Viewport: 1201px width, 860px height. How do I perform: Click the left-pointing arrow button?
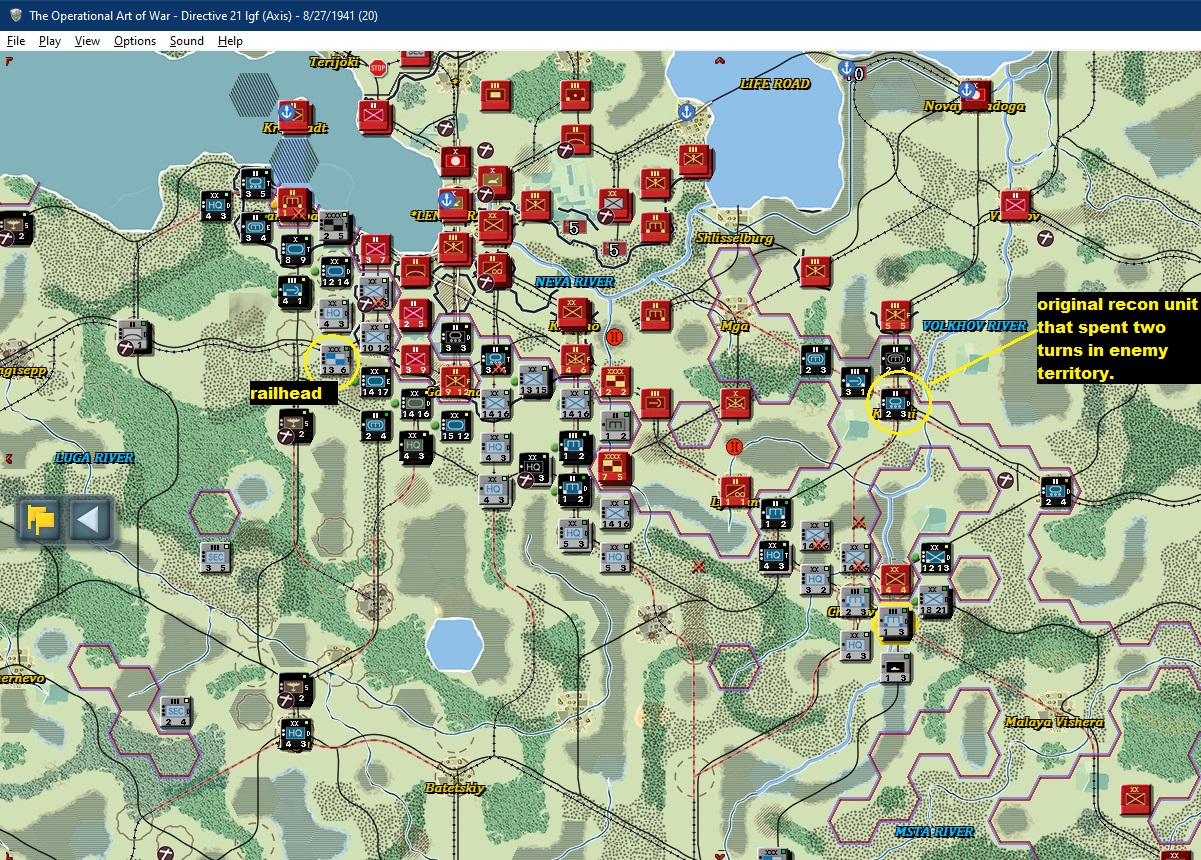pyautogui.click(x=89, y=521)
